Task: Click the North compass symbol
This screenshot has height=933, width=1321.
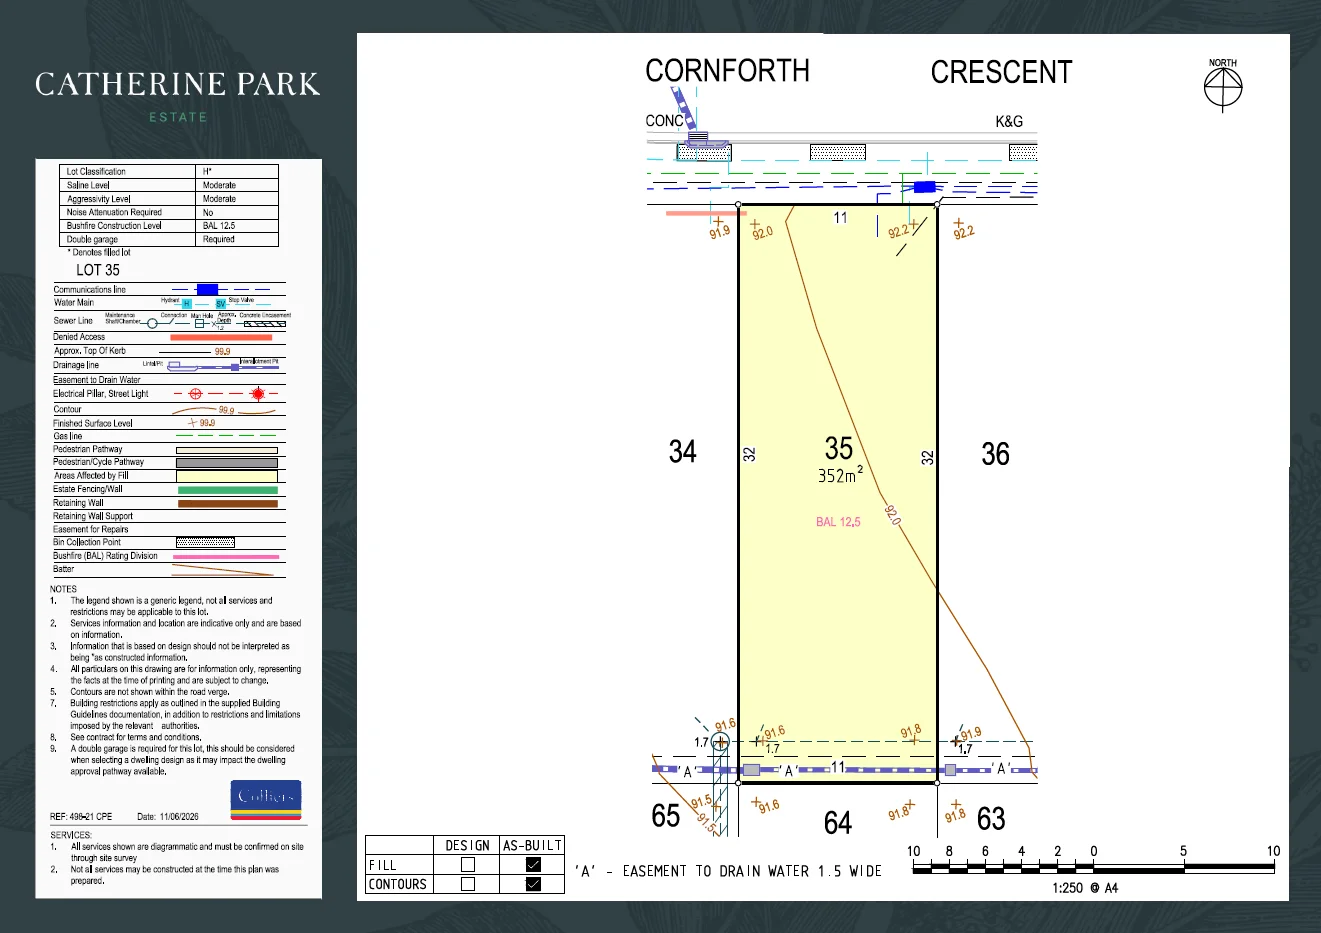Action: pyautogui.click(x=1223, y=88)
